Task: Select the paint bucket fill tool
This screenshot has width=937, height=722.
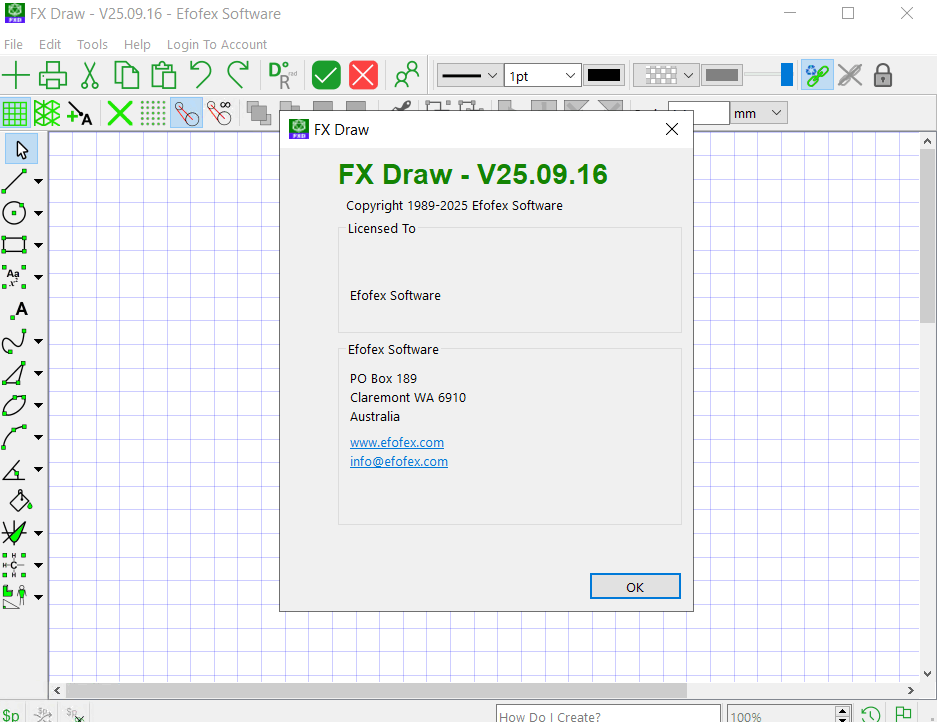Action: [20, 501]
